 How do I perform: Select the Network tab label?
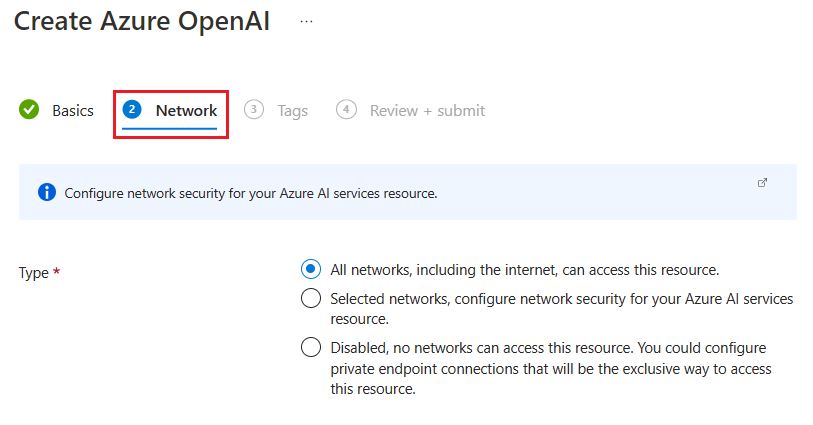click(186, 111)
